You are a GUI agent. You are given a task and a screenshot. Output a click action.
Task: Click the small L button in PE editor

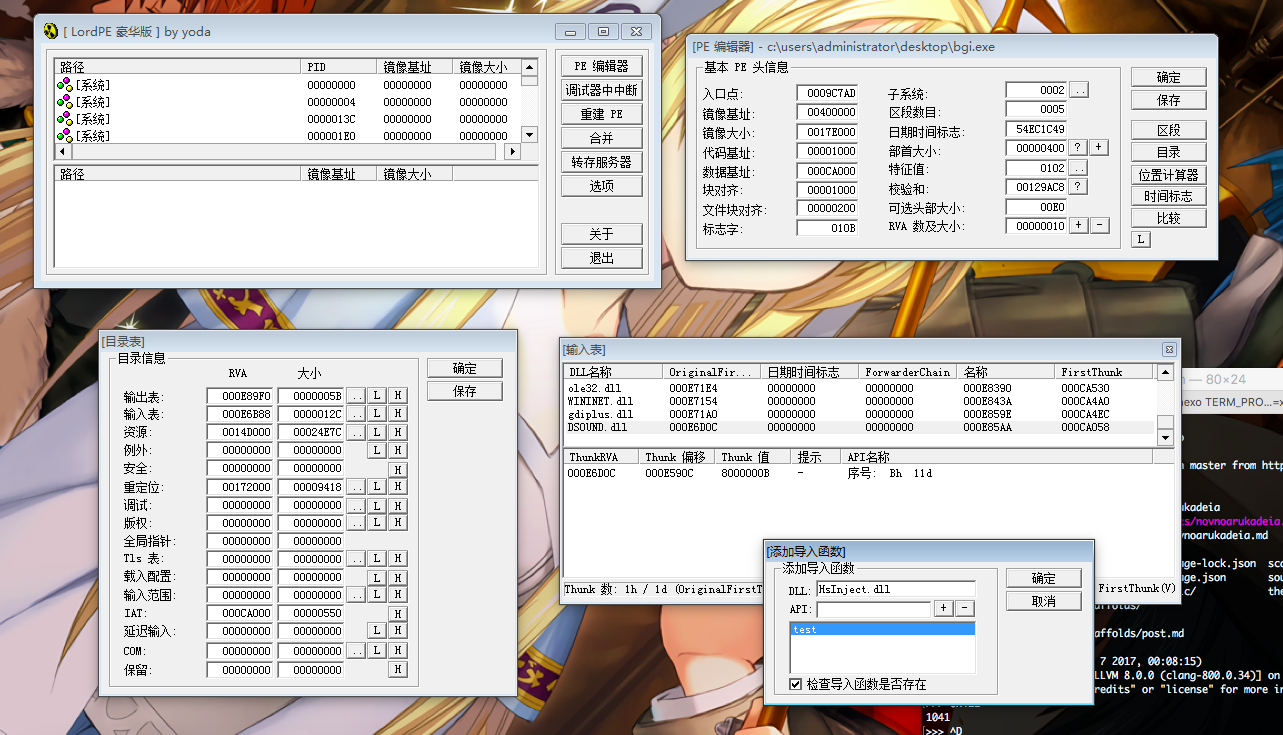pos(1141,239)
